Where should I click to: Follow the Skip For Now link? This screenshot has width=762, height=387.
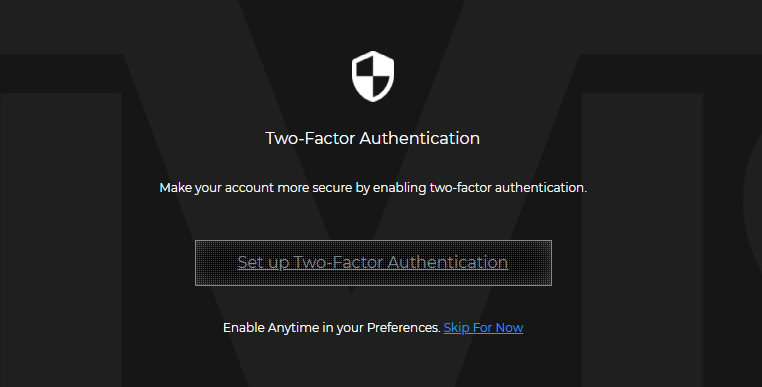coord(483,328)
